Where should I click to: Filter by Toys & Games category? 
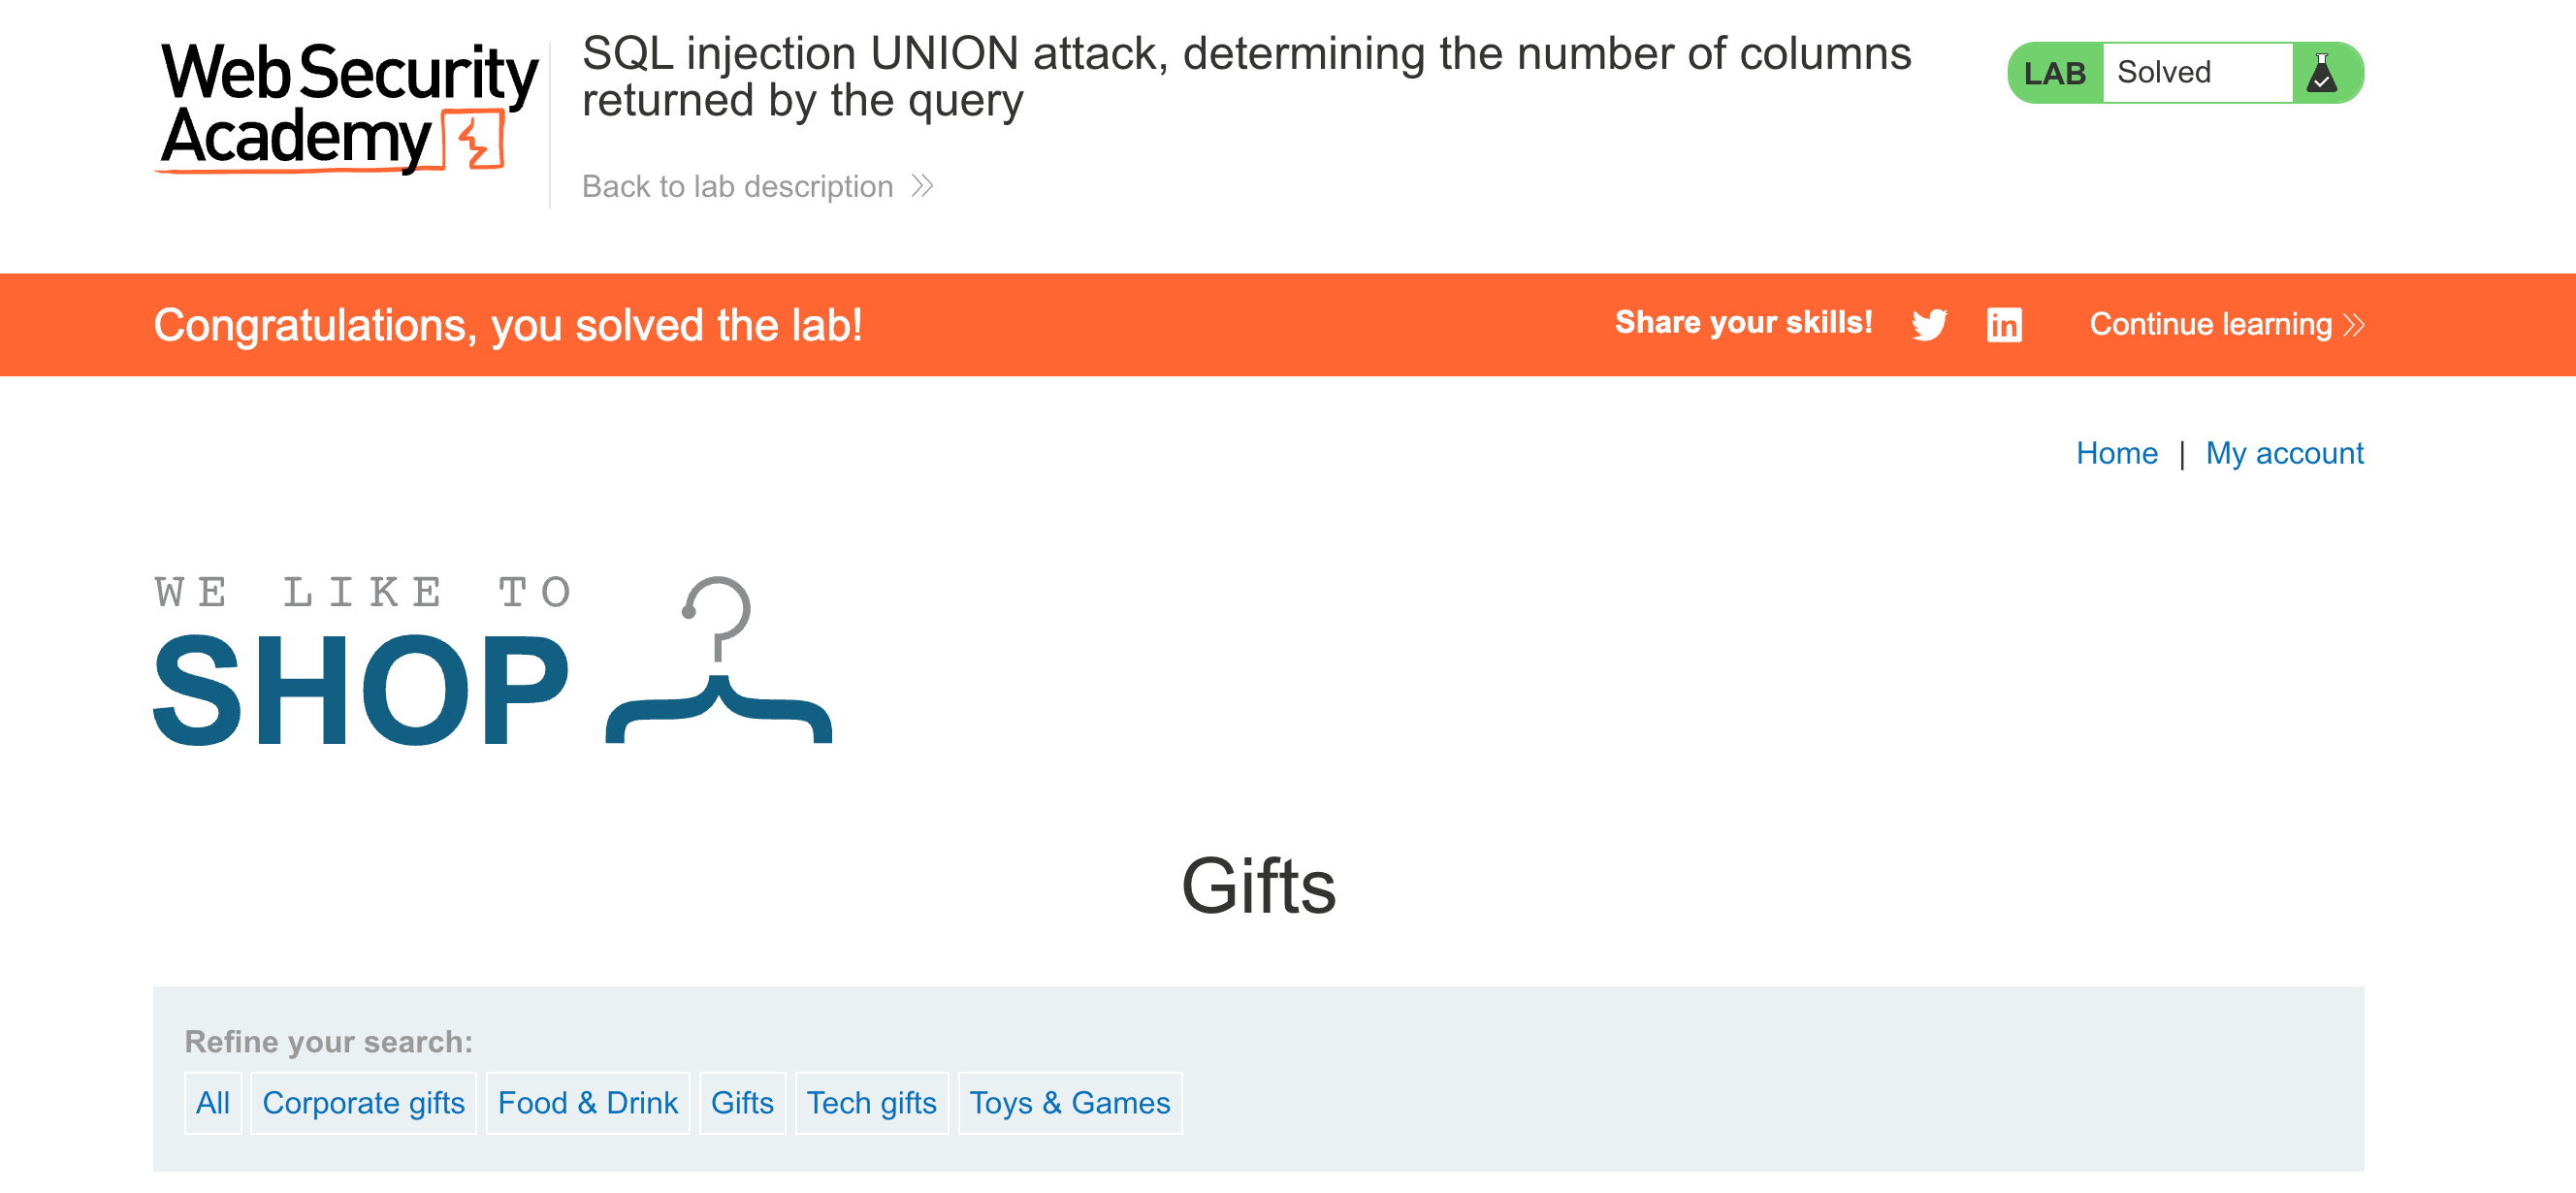coord(1069,1102)
